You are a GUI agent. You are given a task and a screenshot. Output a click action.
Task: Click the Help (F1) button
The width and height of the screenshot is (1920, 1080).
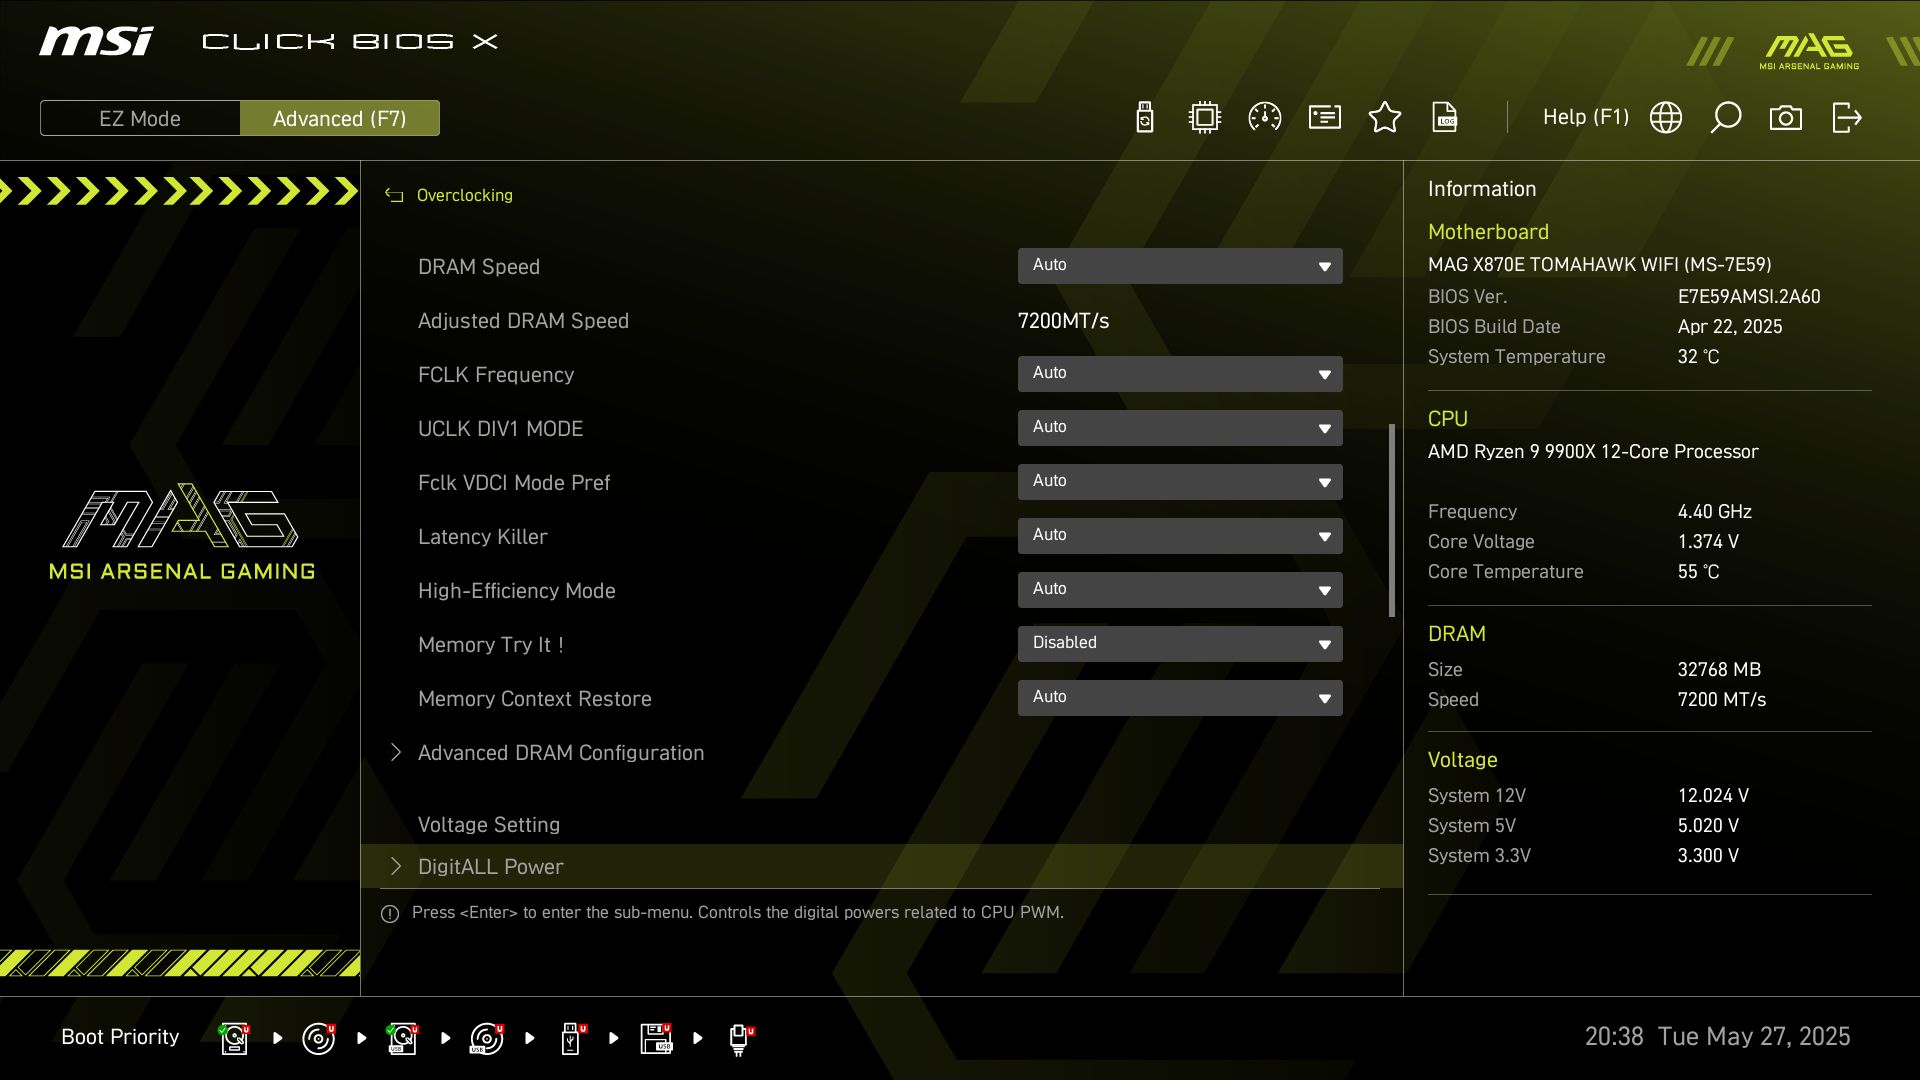tap(1585, 118)
